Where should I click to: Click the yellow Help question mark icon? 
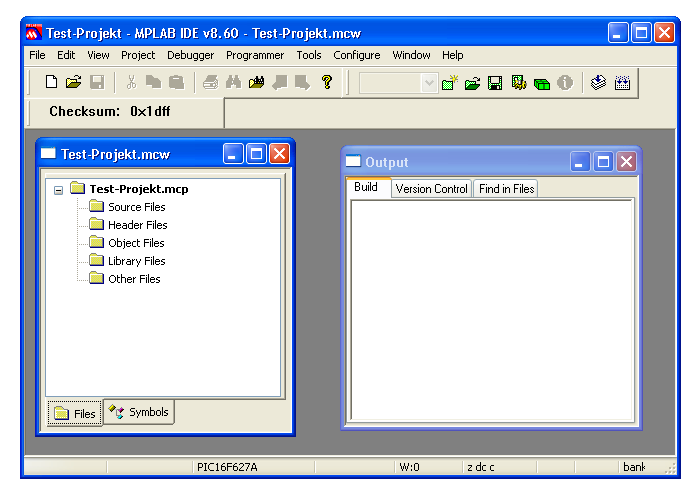(x=326, y=83)
